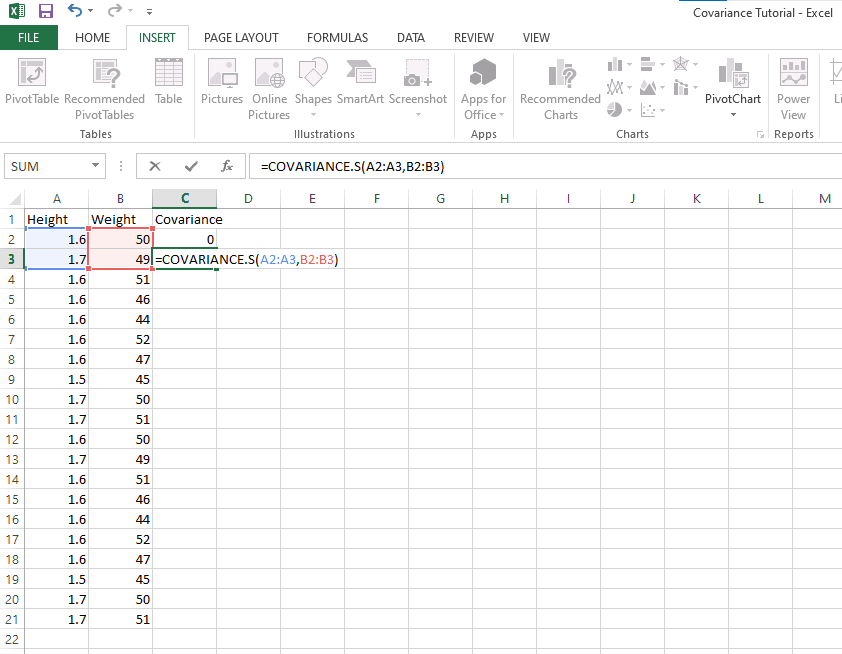Viewport: 842px width, 654px height.
Task: Open the PivotChart dropdown arrow
Action: point(733,115)
